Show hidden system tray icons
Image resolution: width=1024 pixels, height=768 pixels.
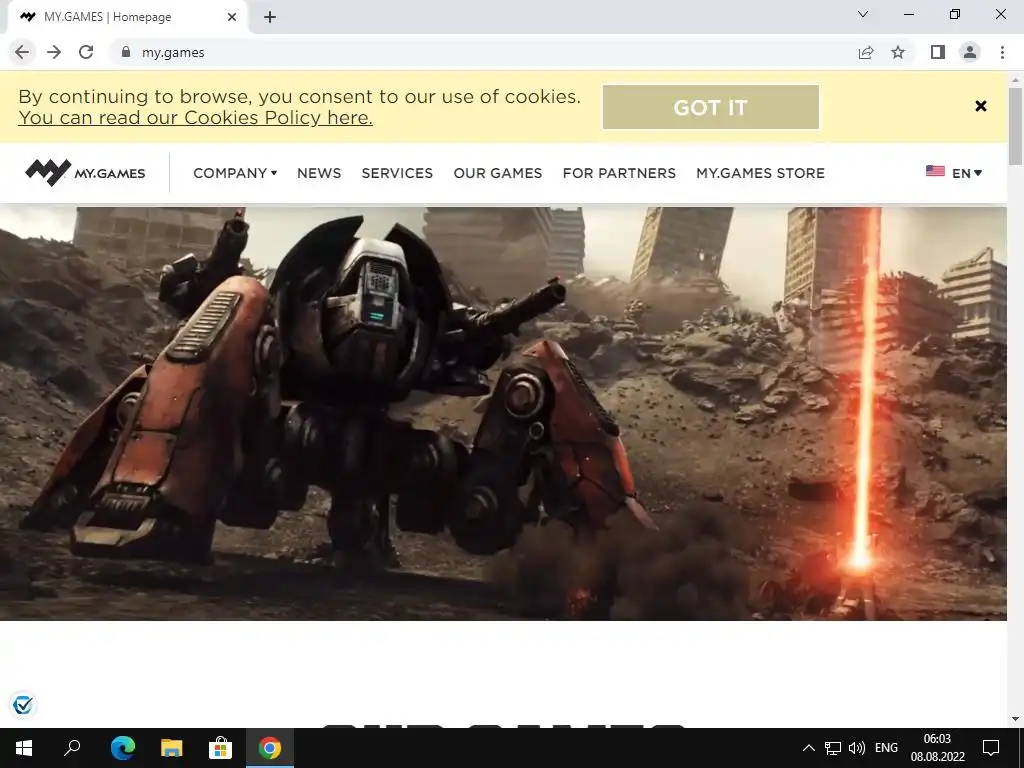(x=808, y=748)
